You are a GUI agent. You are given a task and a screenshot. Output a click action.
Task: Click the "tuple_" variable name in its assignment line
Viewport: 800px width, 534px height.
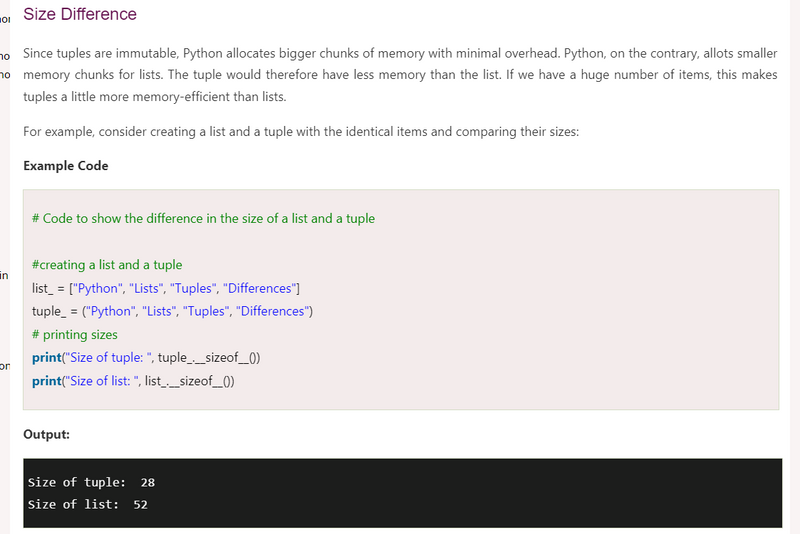click(x=48, y=311)
